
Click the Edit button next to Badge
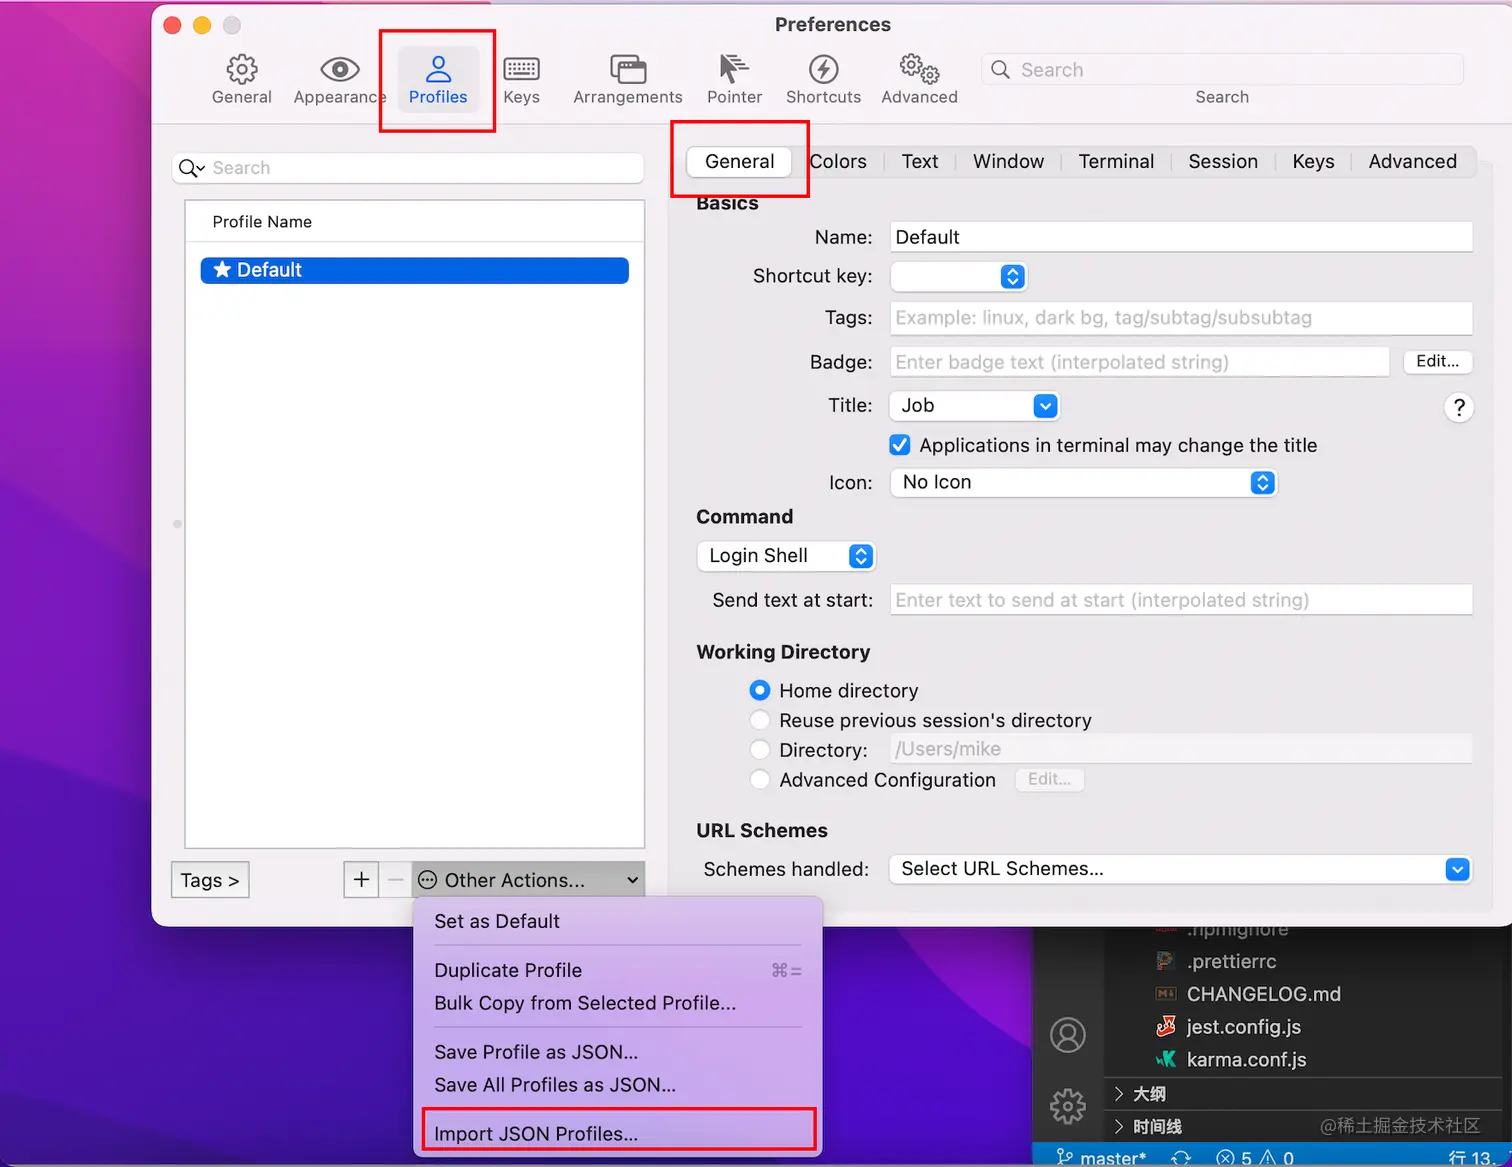click(x=1437, y=361)
